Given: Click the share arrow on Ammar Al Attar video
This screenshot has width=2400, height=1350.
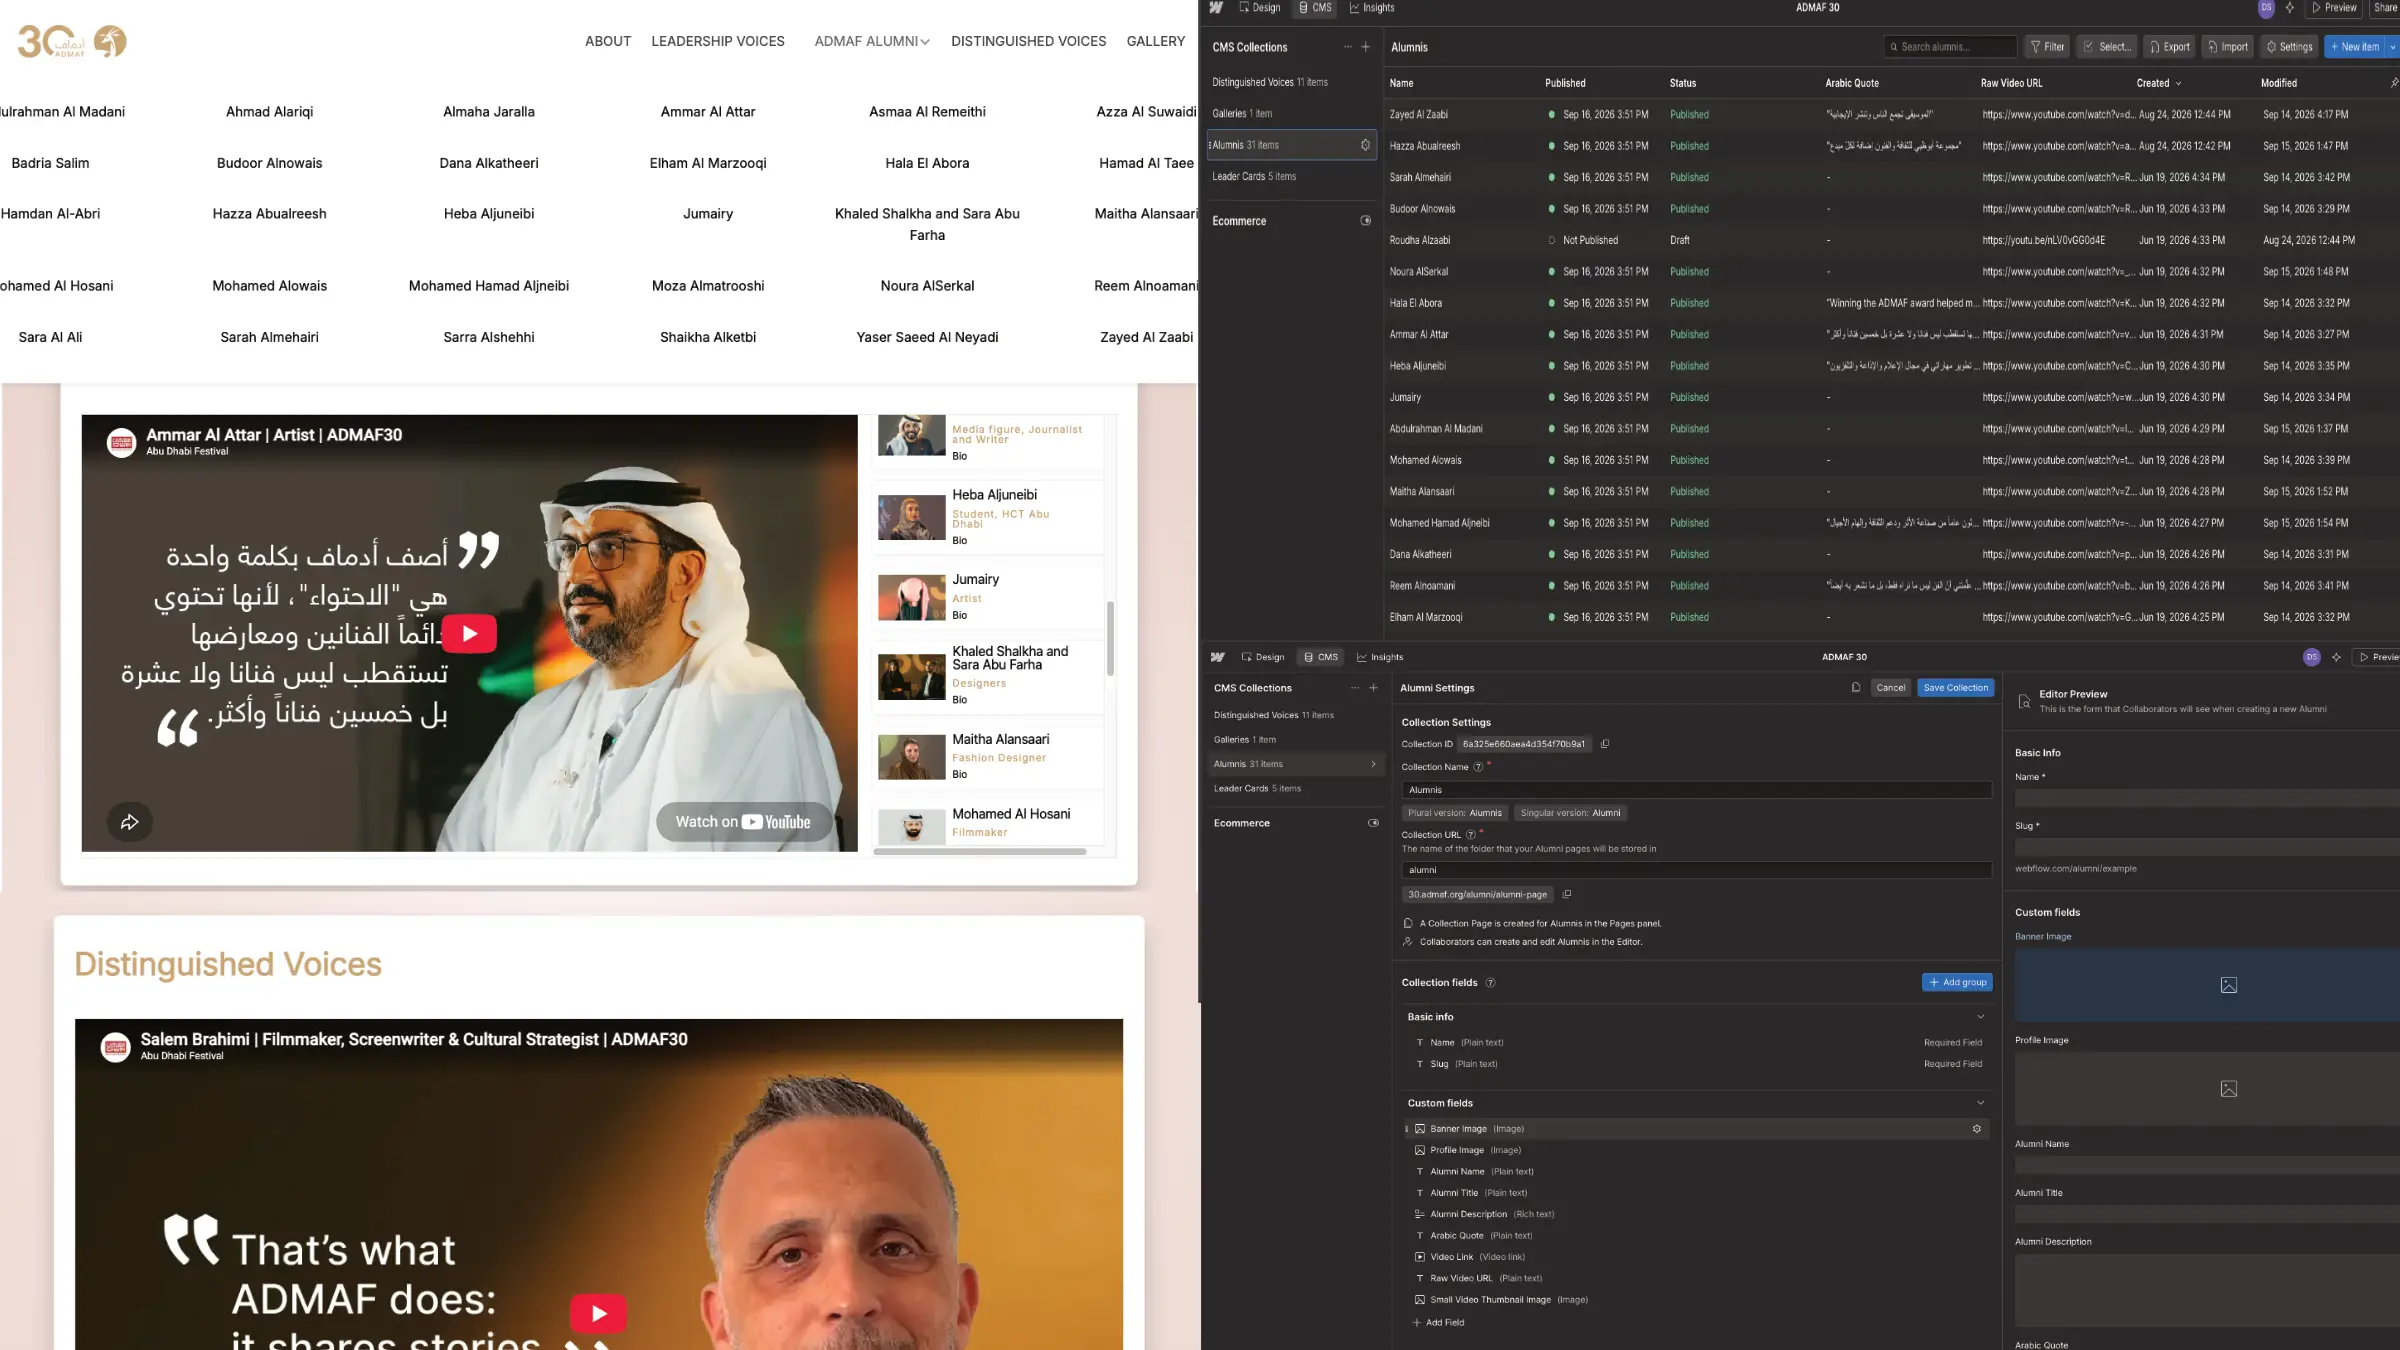Looking at the screenshot, I should click(x=130, y=822).
